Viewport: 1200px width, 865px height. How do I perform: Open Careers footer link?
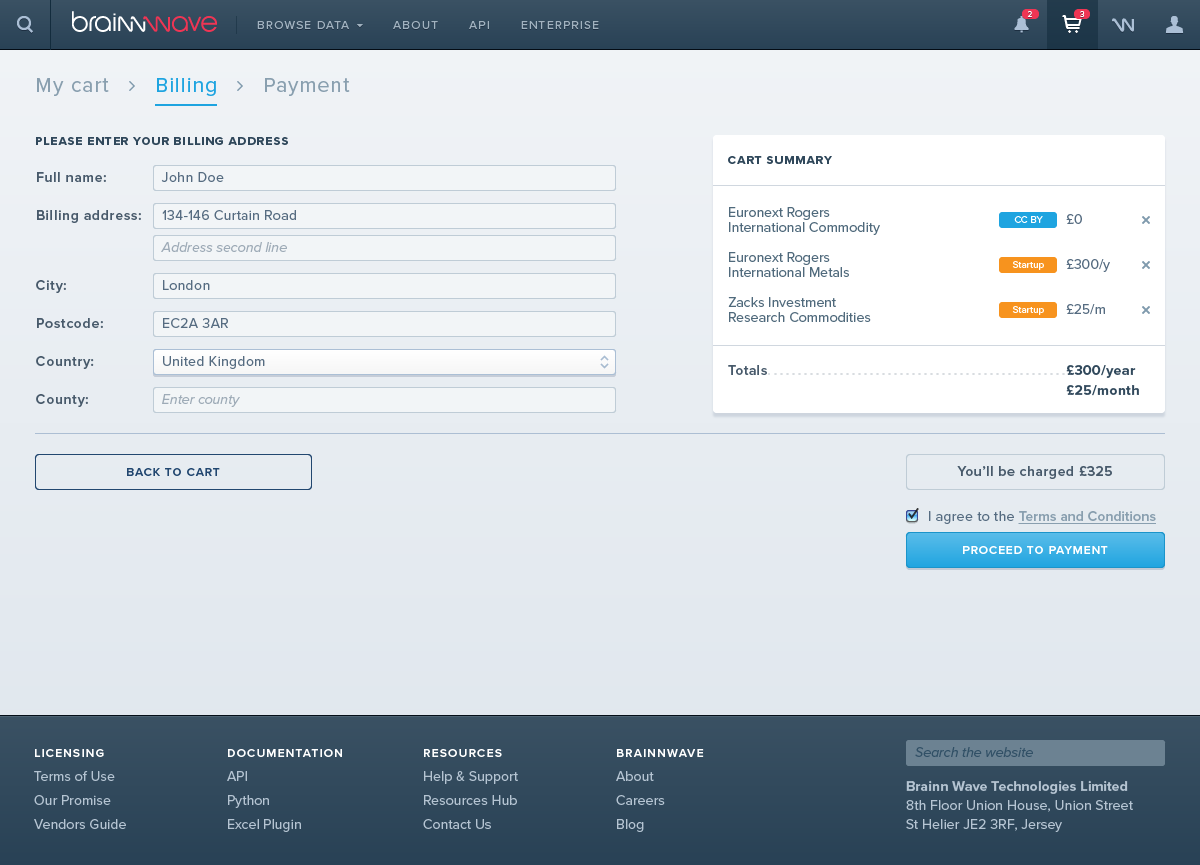[640, 801]
